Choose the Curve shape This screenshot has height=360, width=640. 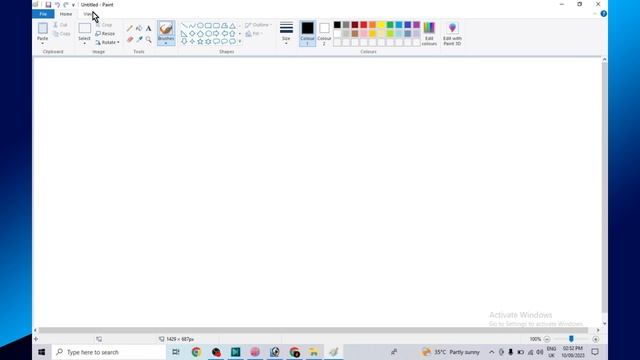click(x=192, y=25)
